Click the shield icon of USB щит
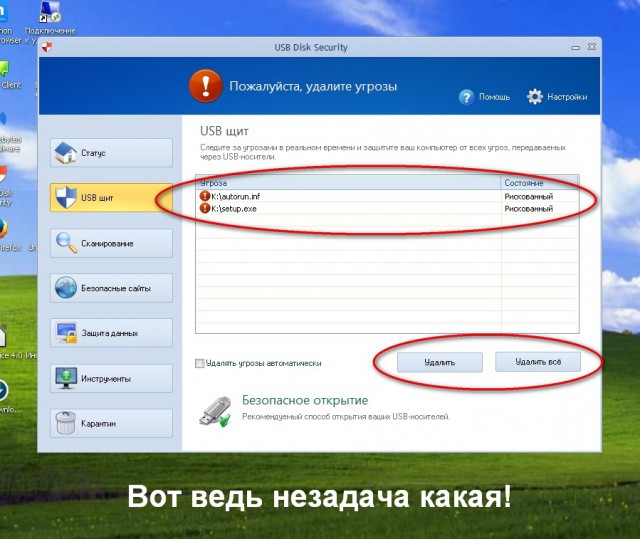 pyautogui.click(x=66, y=197)
